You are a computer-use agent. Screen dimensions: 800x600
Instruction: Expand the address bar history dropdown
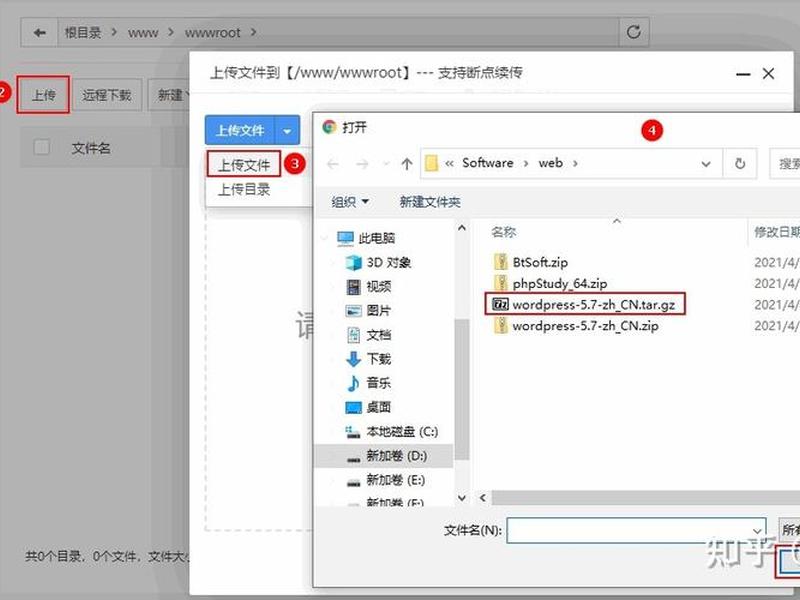click(x=706, y=164)
